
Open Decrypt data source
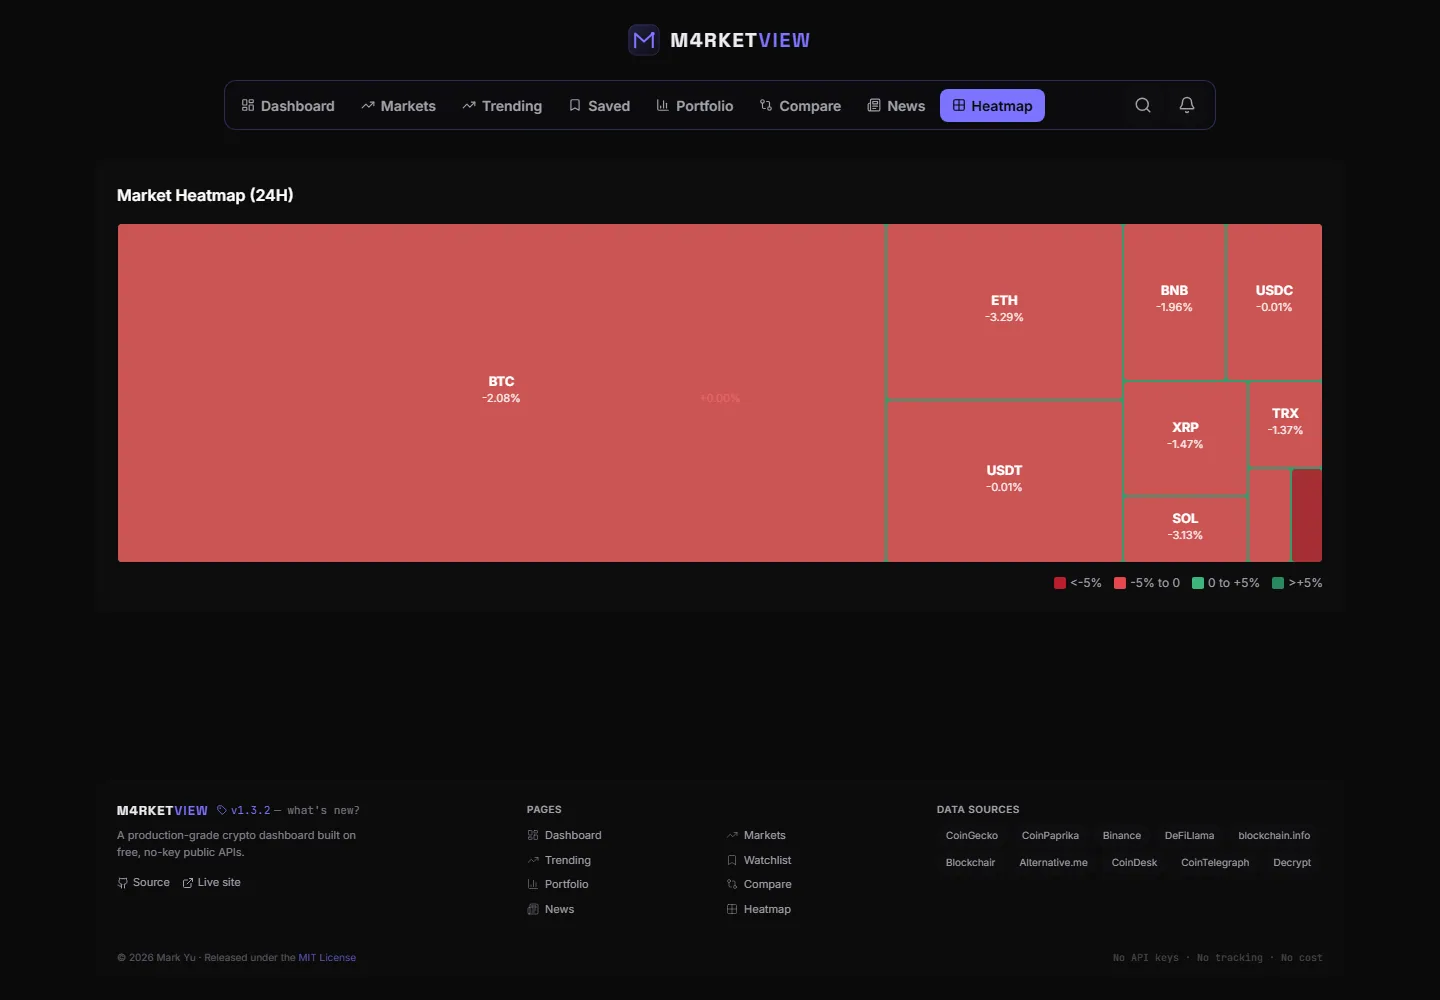pos(1292,863)
